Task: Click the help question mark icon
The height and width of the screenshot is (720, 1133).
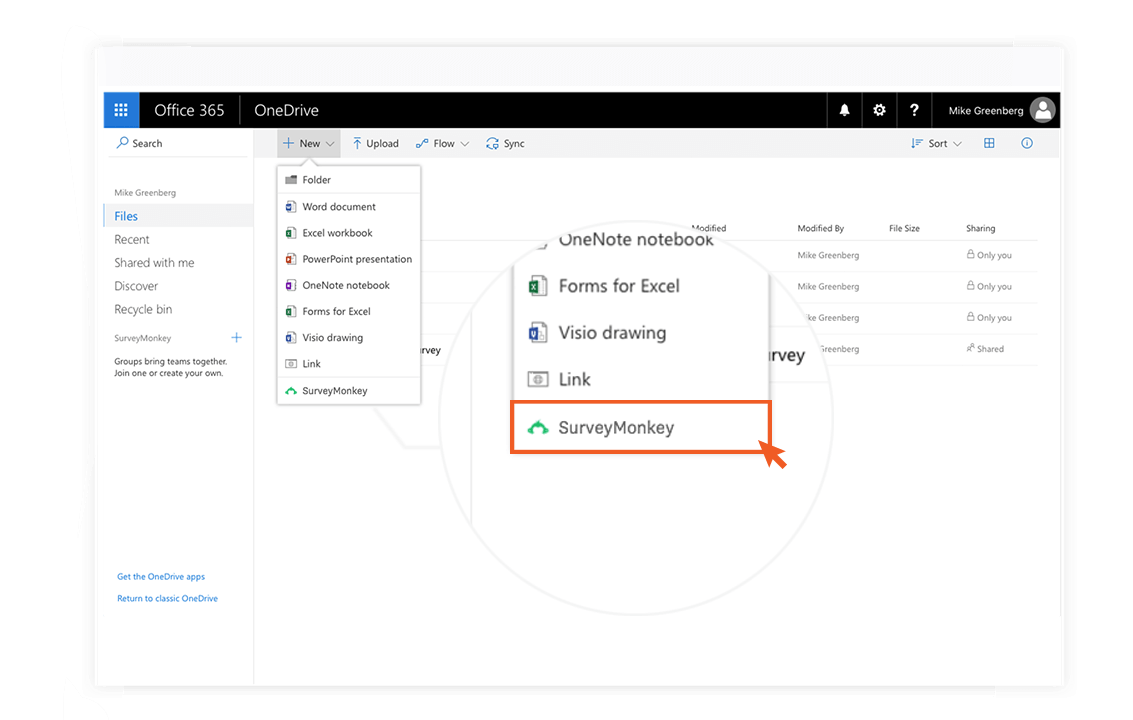Action: [914, 110]
